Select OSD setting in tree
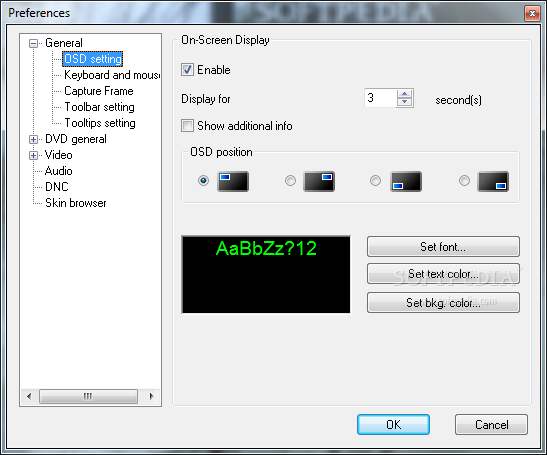Image resolution: width=547 pixels, height=455 pixels. pos(93,59)
